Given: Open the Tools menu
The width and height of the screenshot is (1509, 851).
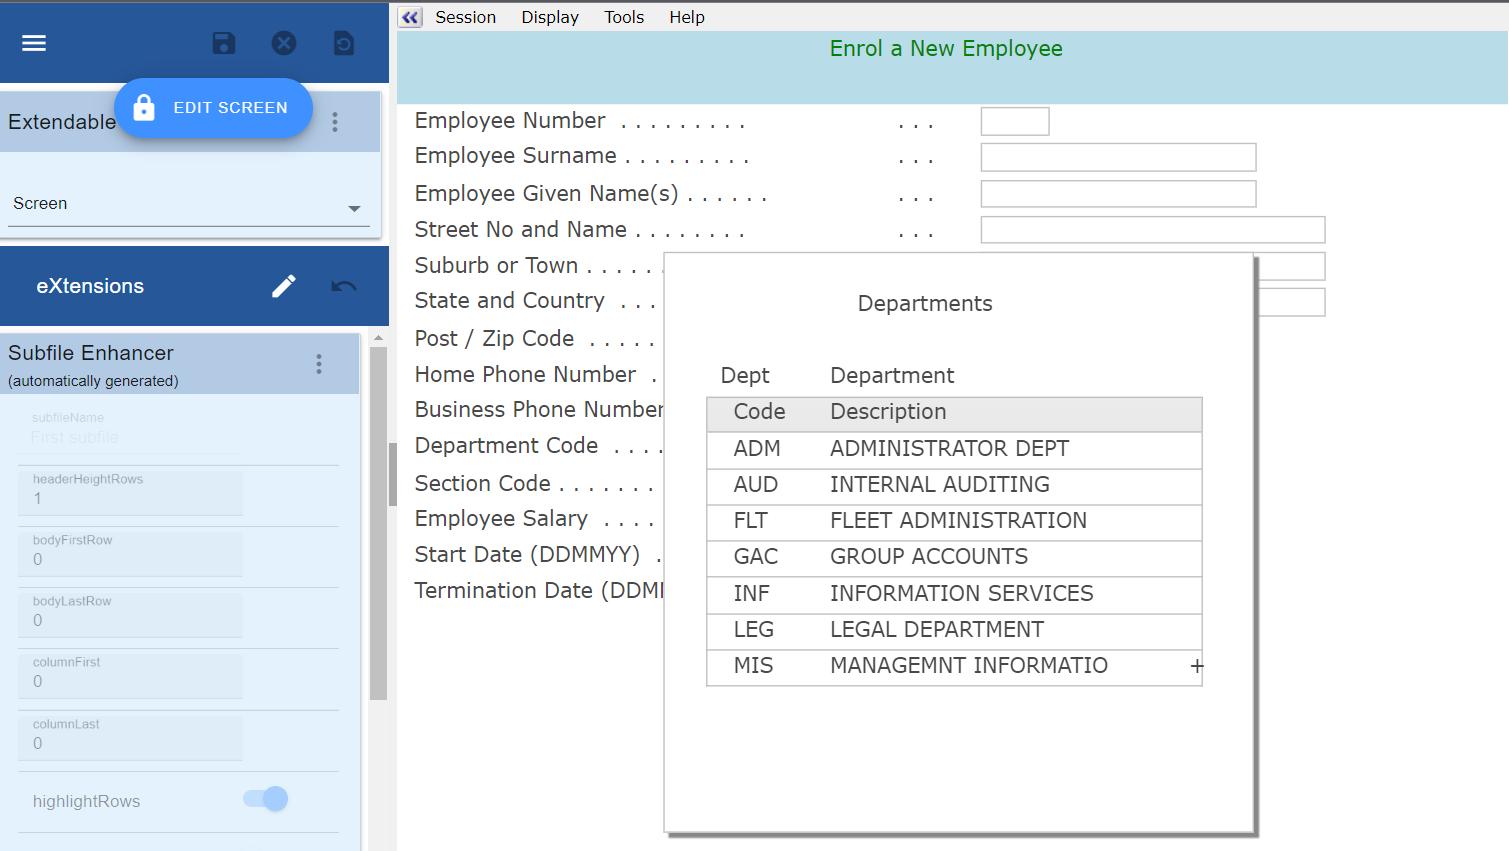Looking at the screenshot, I should click(x=623, y=17).
